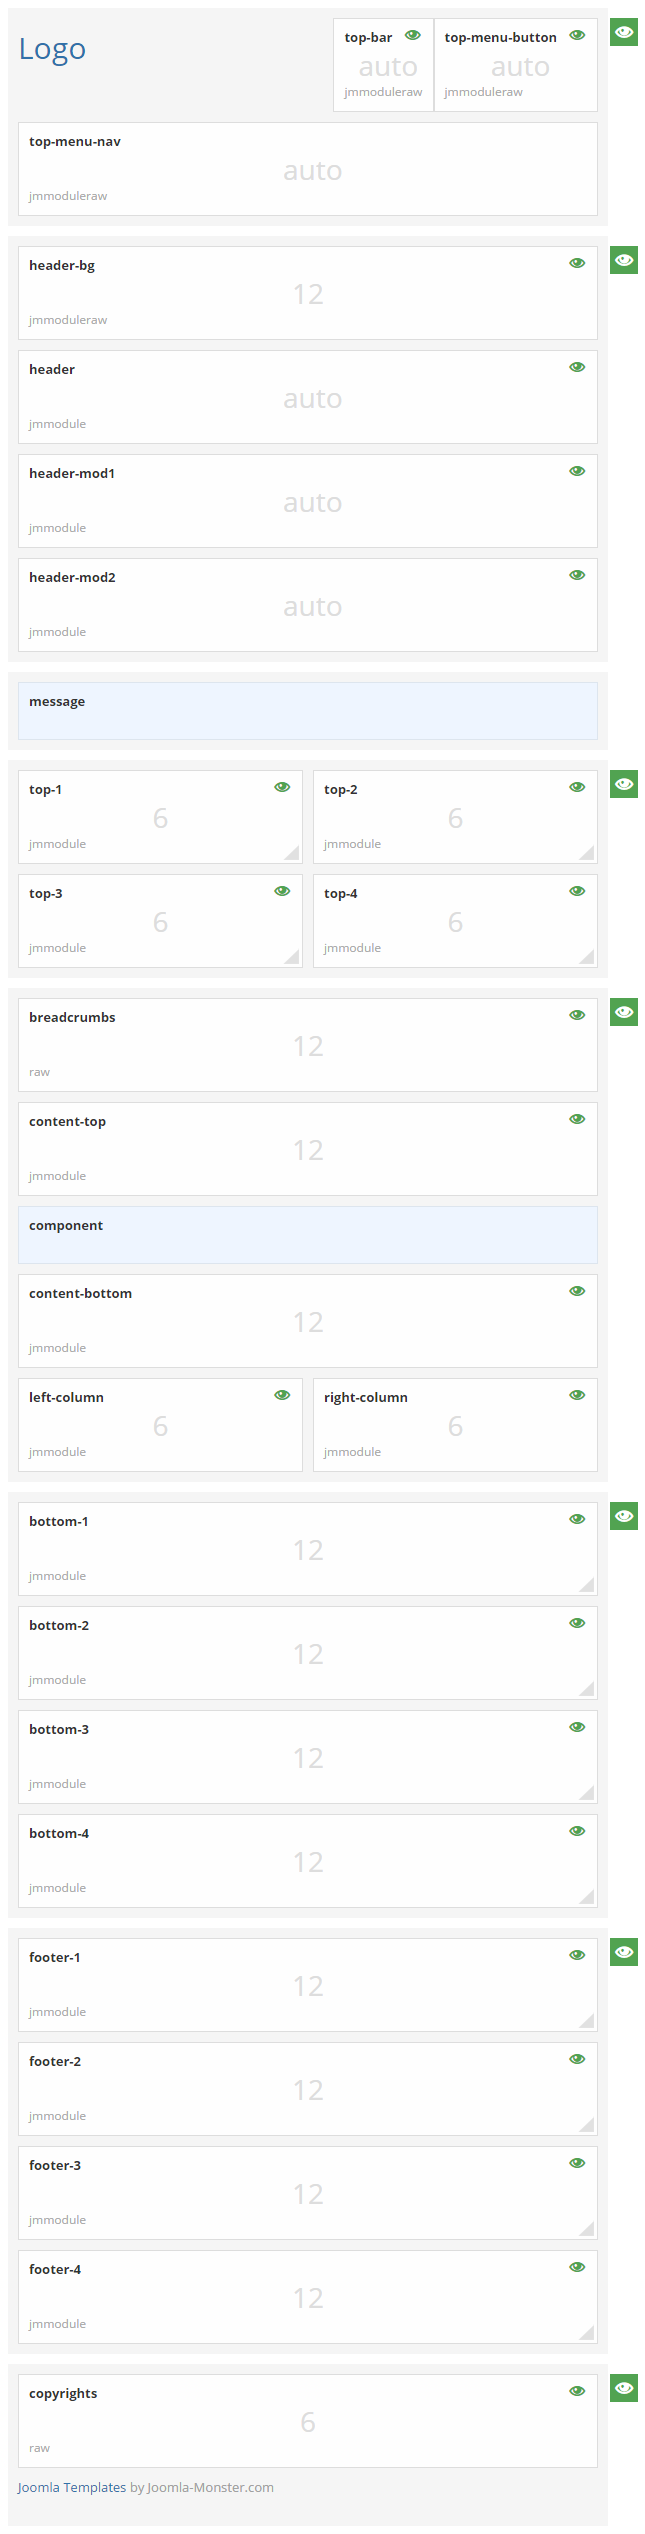Click the Logo text at the top
Image resolution: width=645 pixels, height=2534 pixels.
[53, 48]
